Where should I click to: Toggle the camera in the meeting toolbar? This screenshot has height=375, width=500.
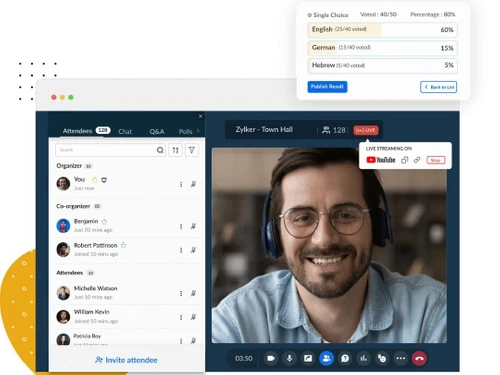tap(271, 358)
